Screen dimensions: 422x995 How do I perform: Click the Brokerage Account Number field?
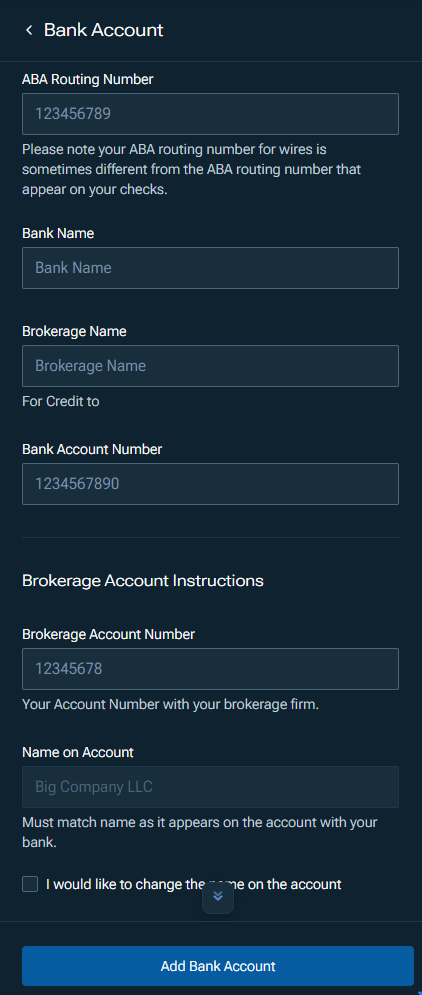(210, 669)
